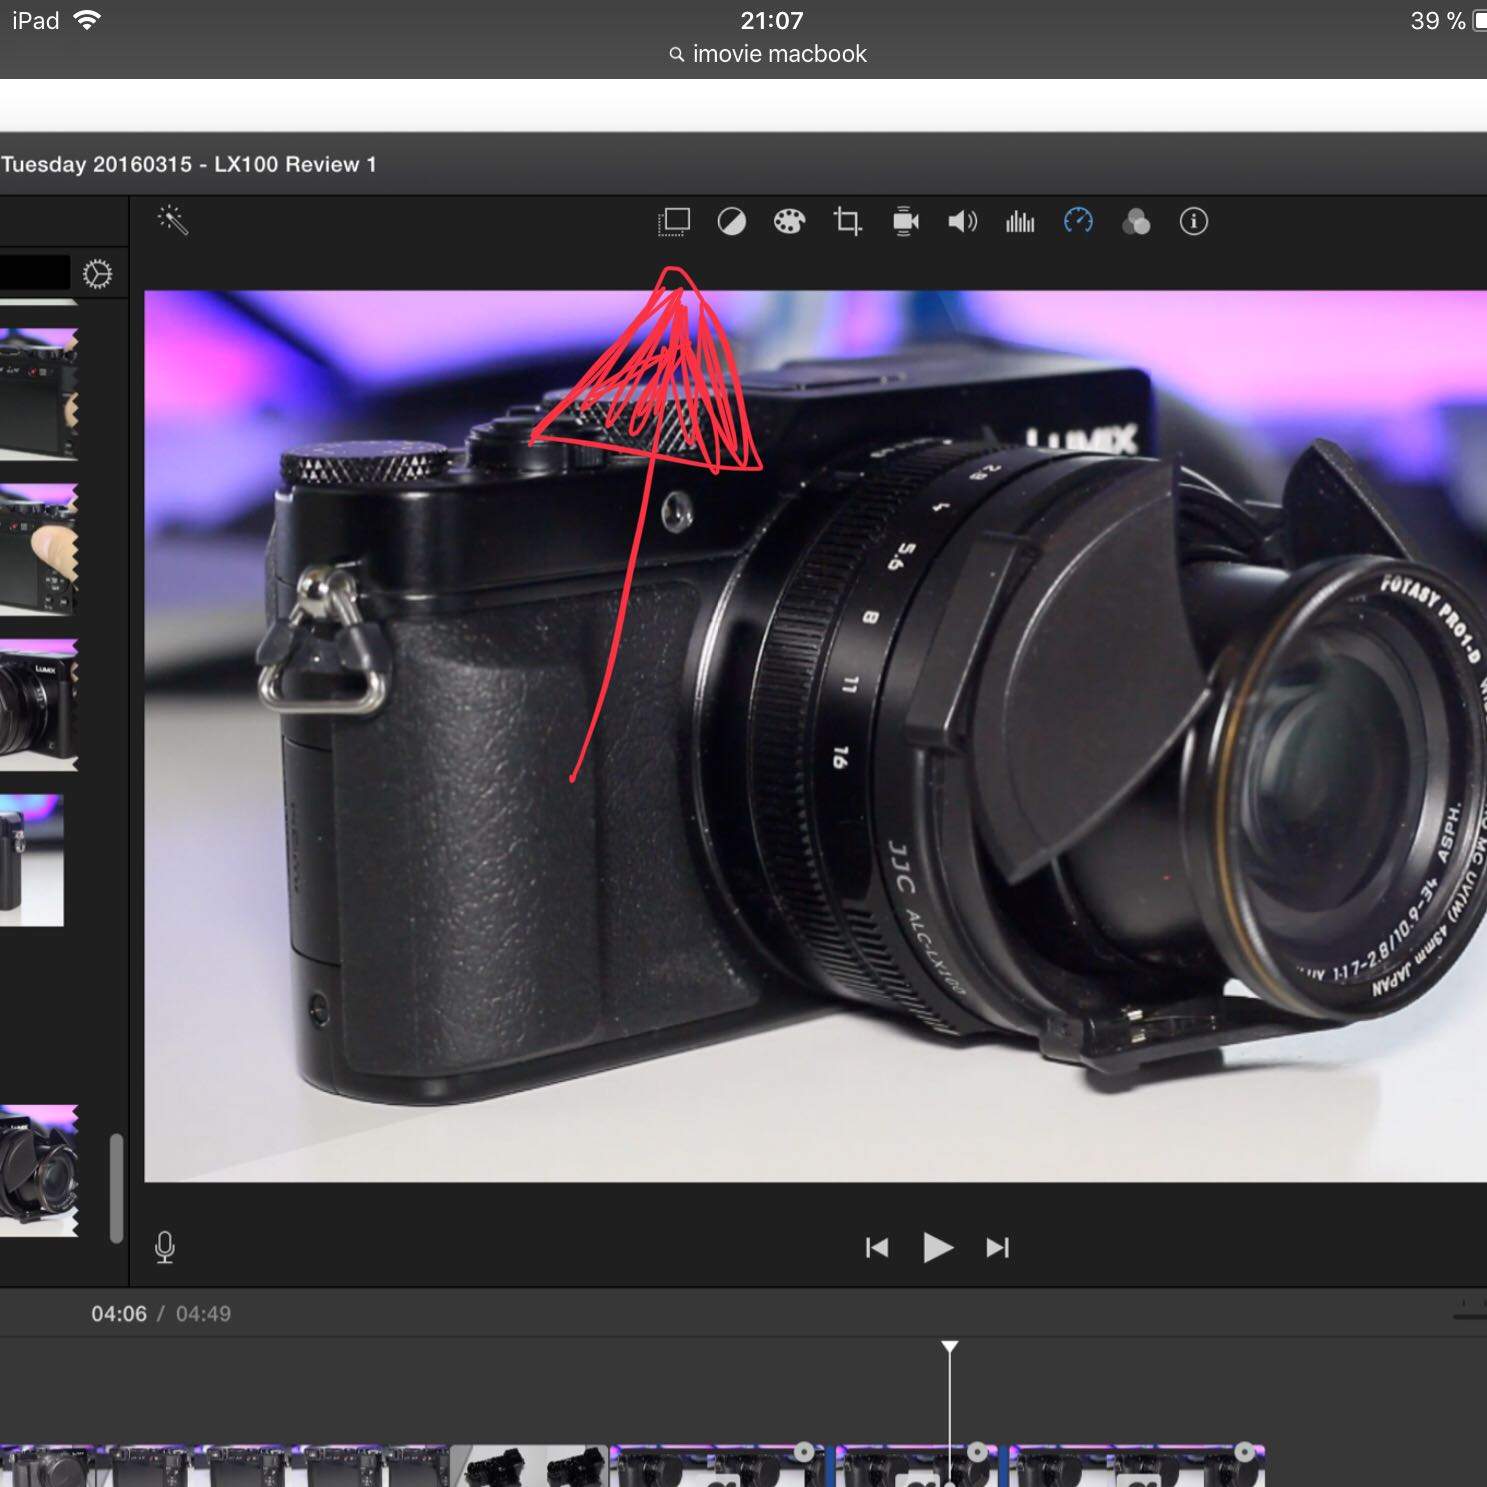Select the first browser clip thumbnail
1487x1487 pixels.
pos(38,394)
